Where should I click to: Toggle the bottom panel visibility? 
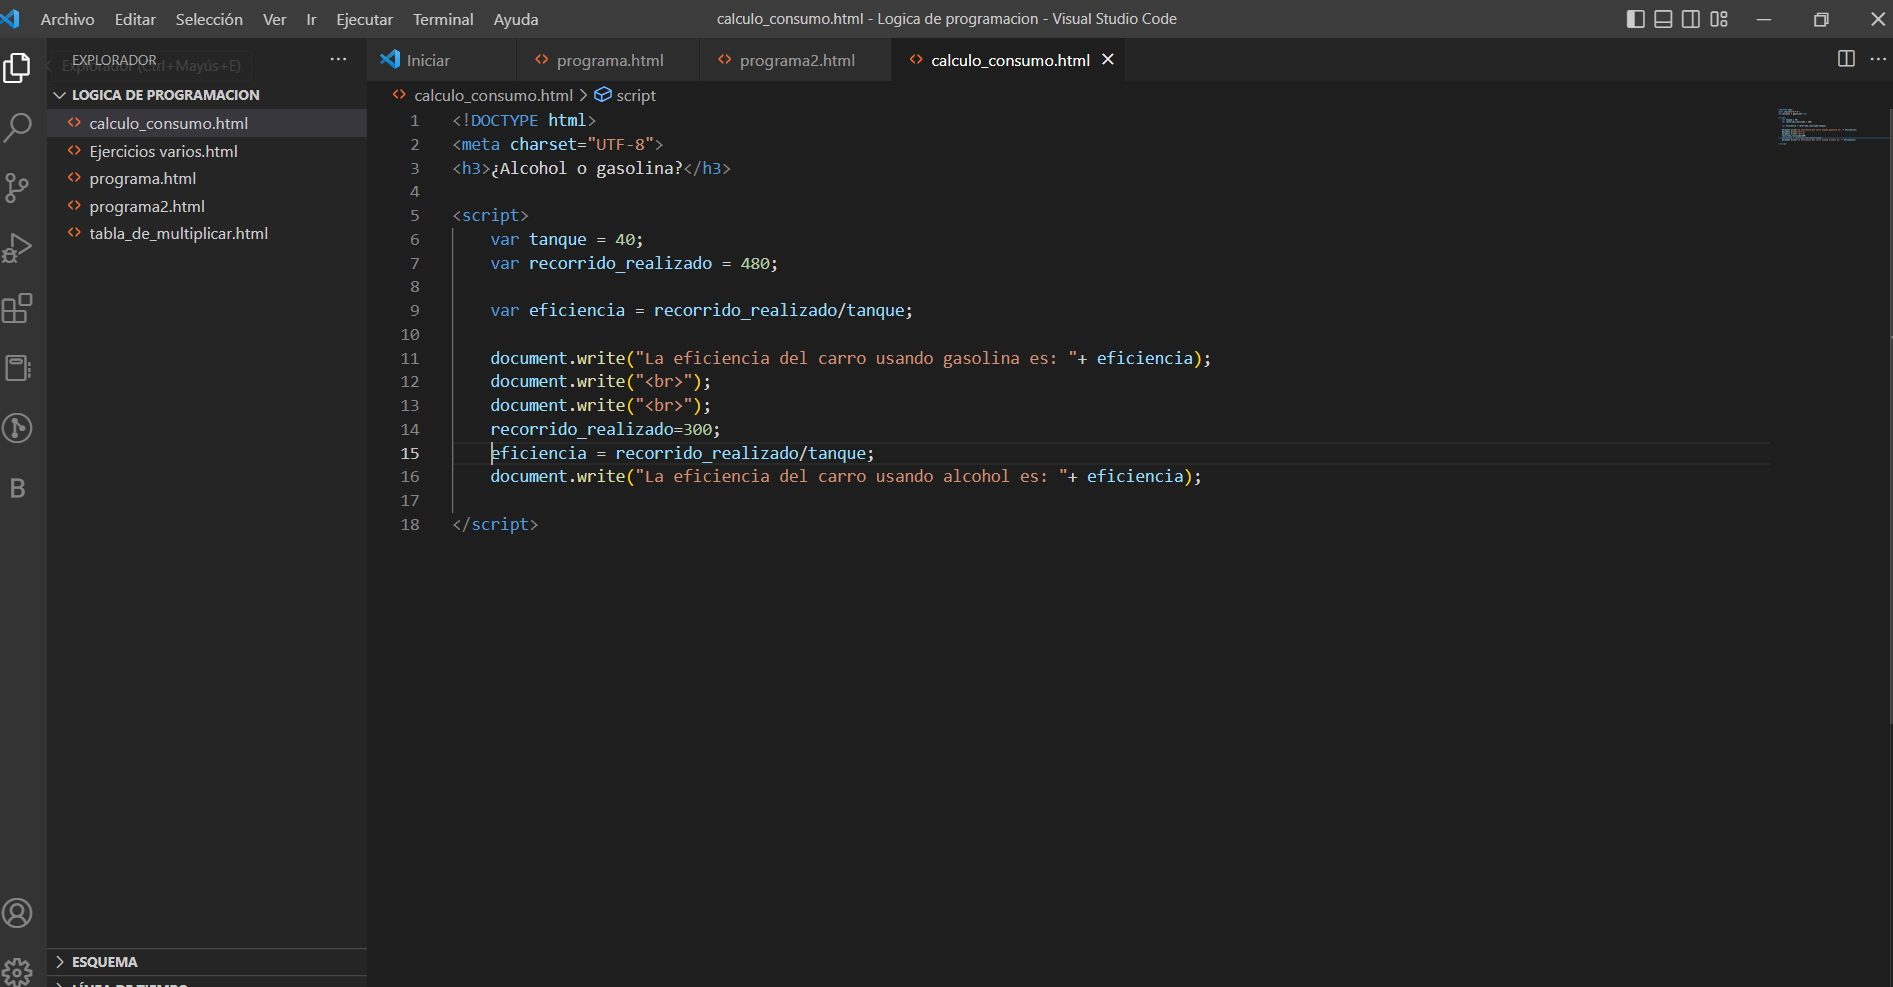(x=1663, y=19)
